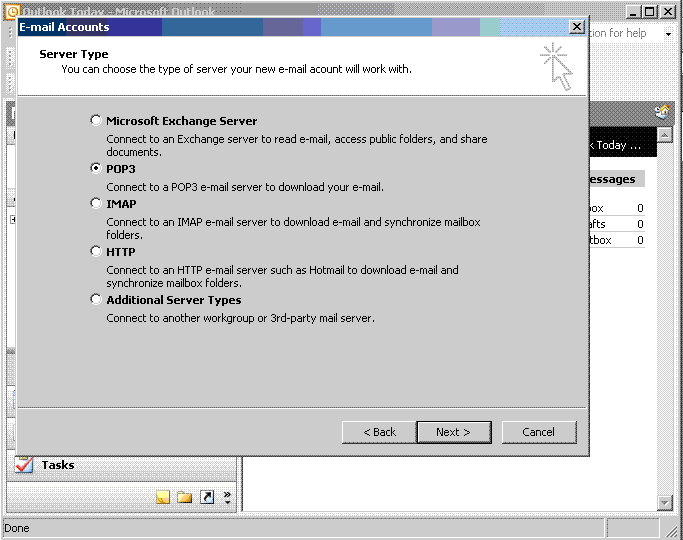Go to the next wizard step
The width and height of the screenshot is (683, 540).
(454, 432)
